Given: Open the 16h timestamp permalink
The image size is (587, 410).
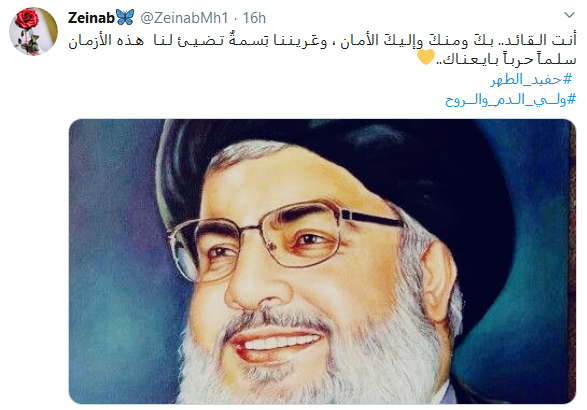Looking at the screenshot, I should [254, 18].
